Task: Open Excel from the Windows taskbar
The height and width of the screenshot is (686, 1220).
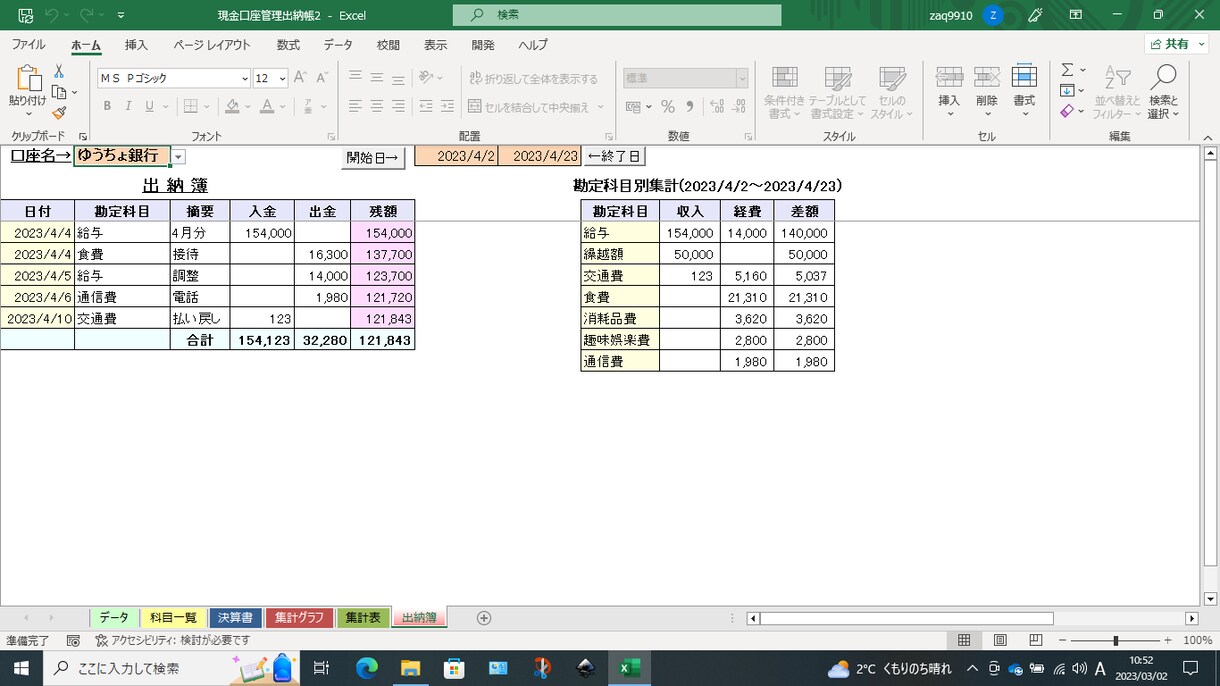Action: coord(630,668)
